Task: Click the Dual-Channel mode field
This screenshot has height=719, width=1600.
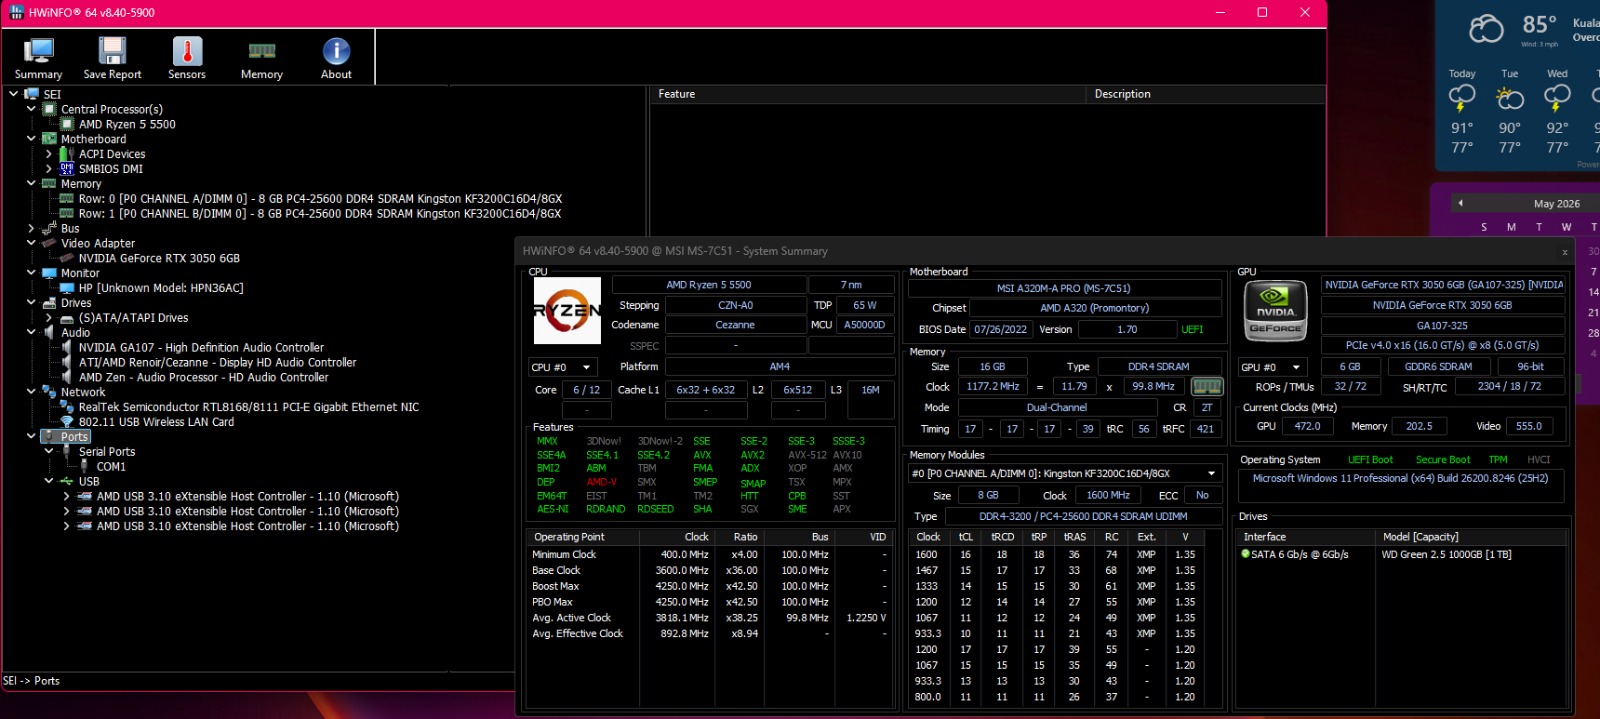Action: [x=1056, y=408]
